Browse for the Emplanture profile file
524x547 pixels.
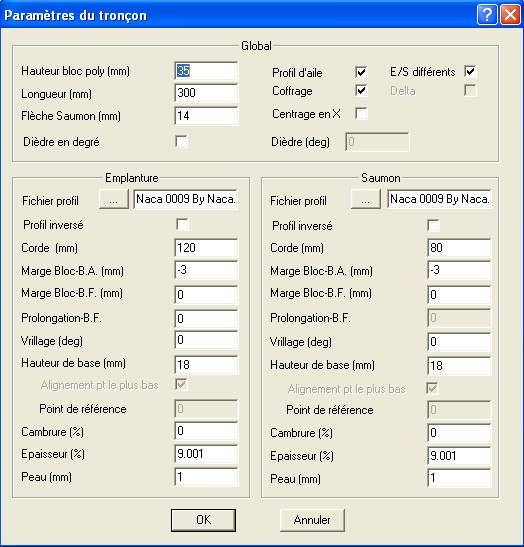[114, 200]
